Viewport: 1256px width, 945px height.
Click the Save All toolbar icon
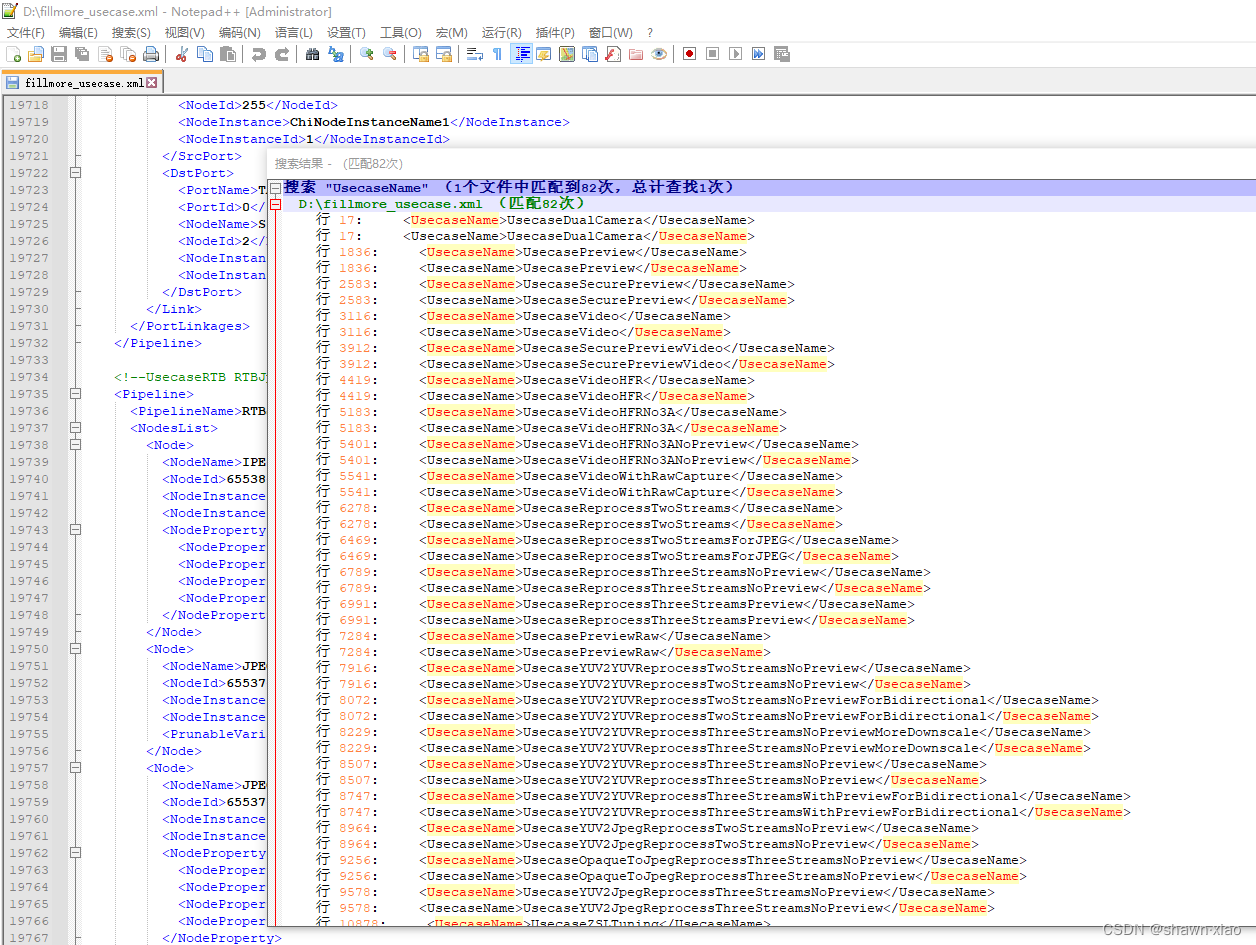(x=82, y=54)
